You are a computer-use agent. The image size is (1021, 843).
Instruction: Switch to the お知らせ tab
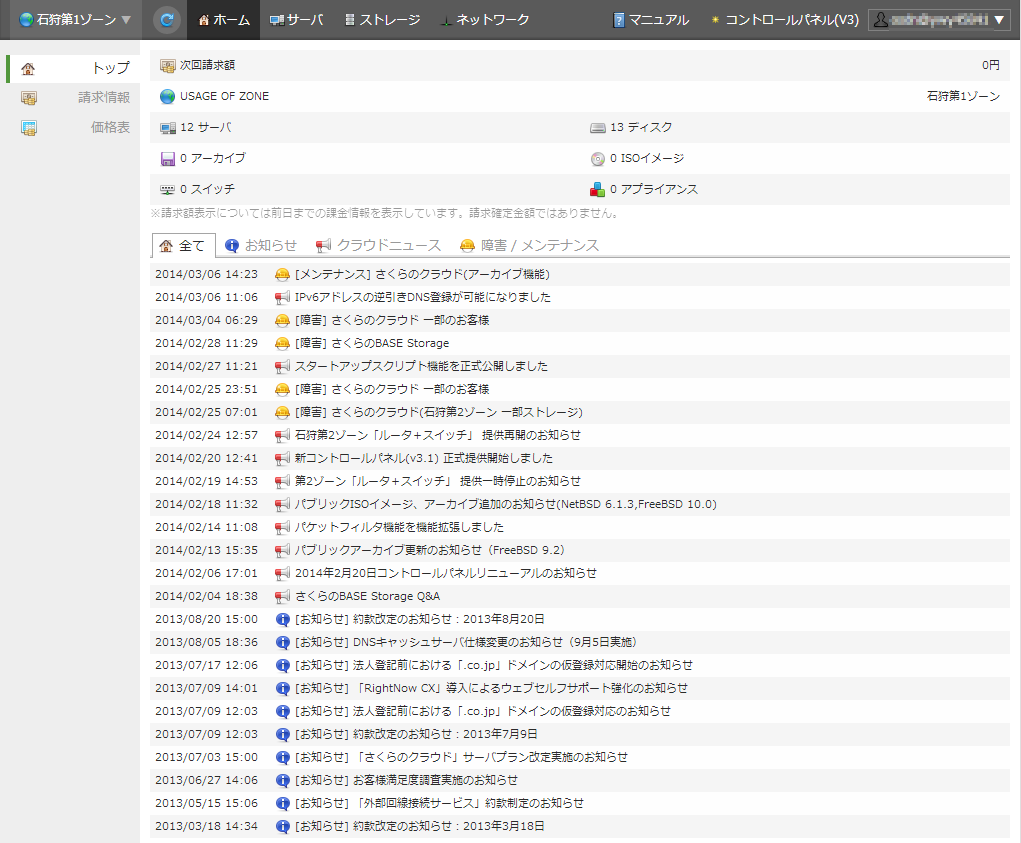point(261,245)
